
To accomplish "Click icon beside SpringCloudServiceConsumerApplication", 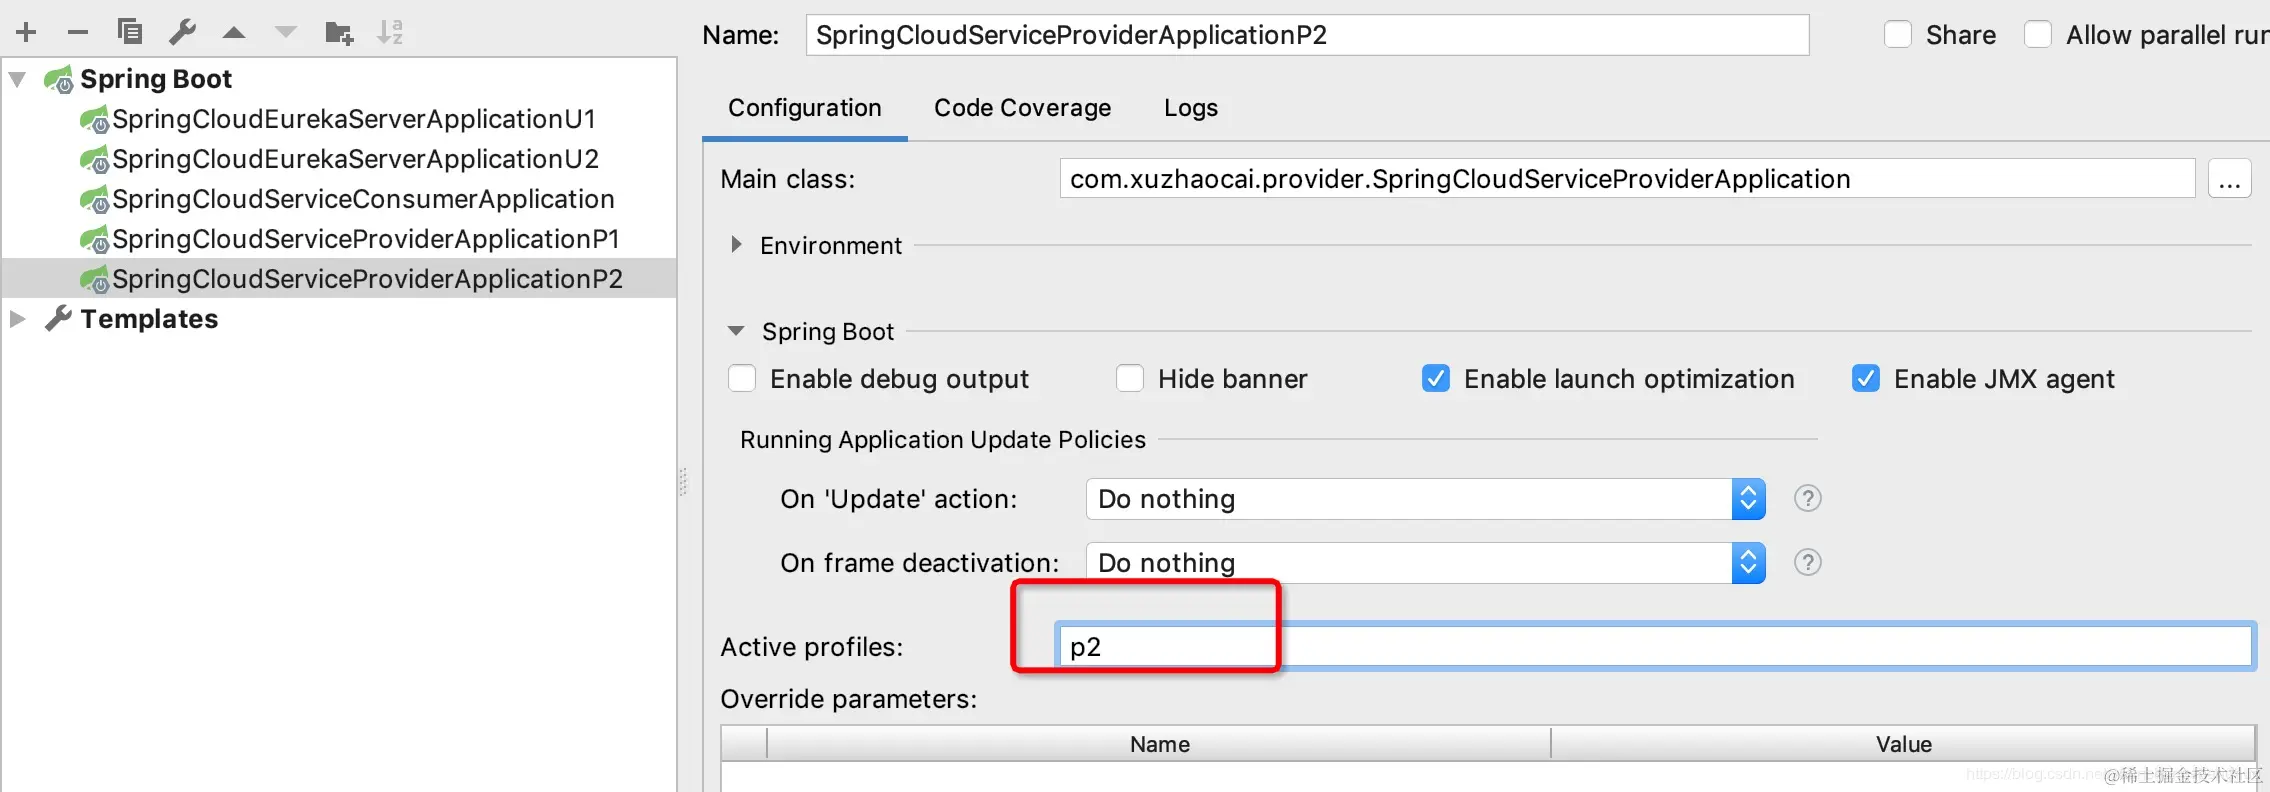I will [95, 200].
